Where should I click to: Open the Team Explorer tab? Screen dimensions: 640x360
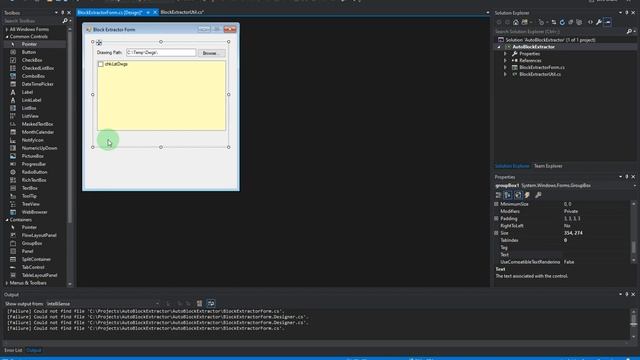coord(548,166)
